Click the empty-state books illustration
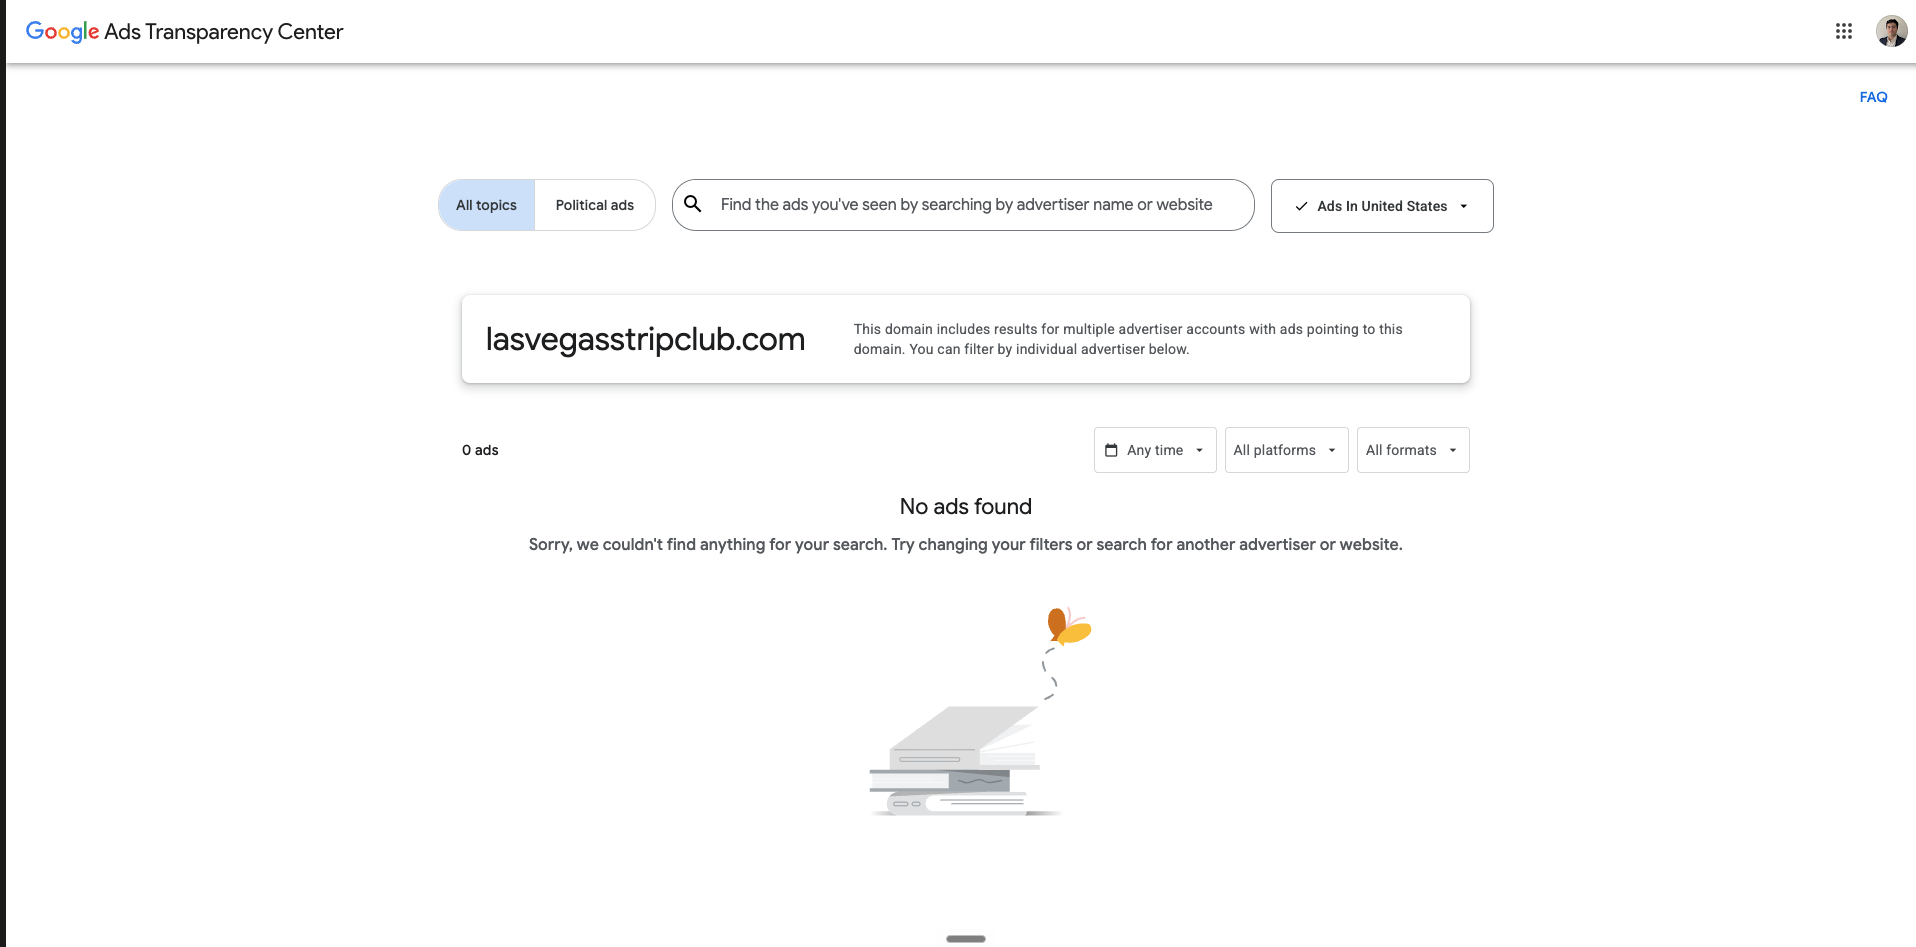Screen dimensions: 1916x947 coord(980,712)
